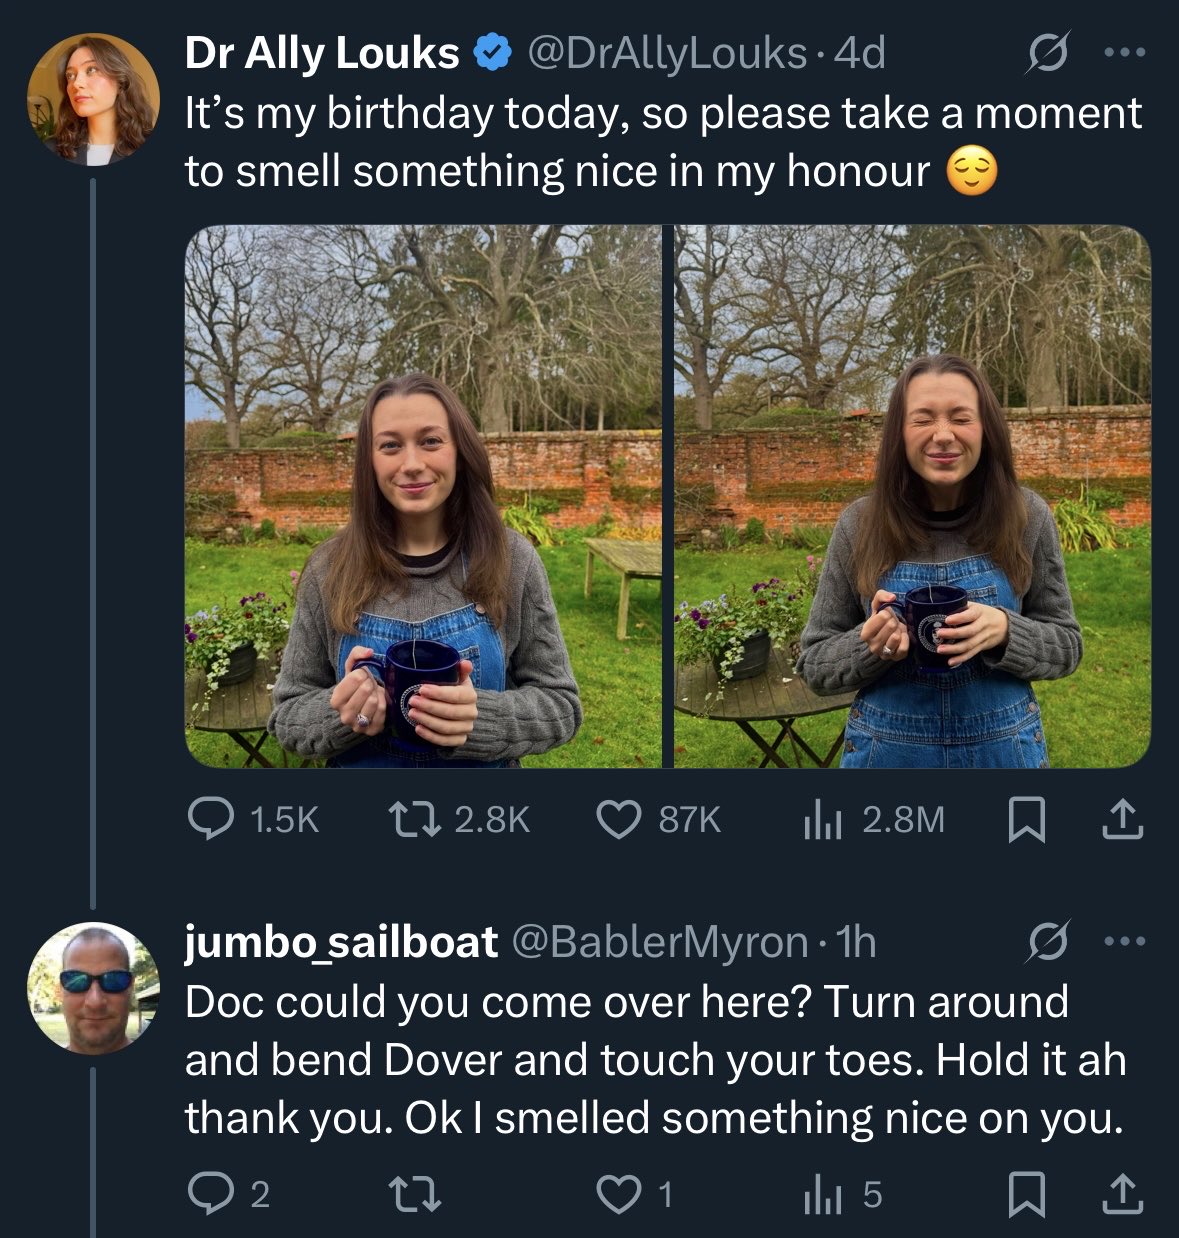Reply to jumbo_sailboat's comment

(211, 1194)
